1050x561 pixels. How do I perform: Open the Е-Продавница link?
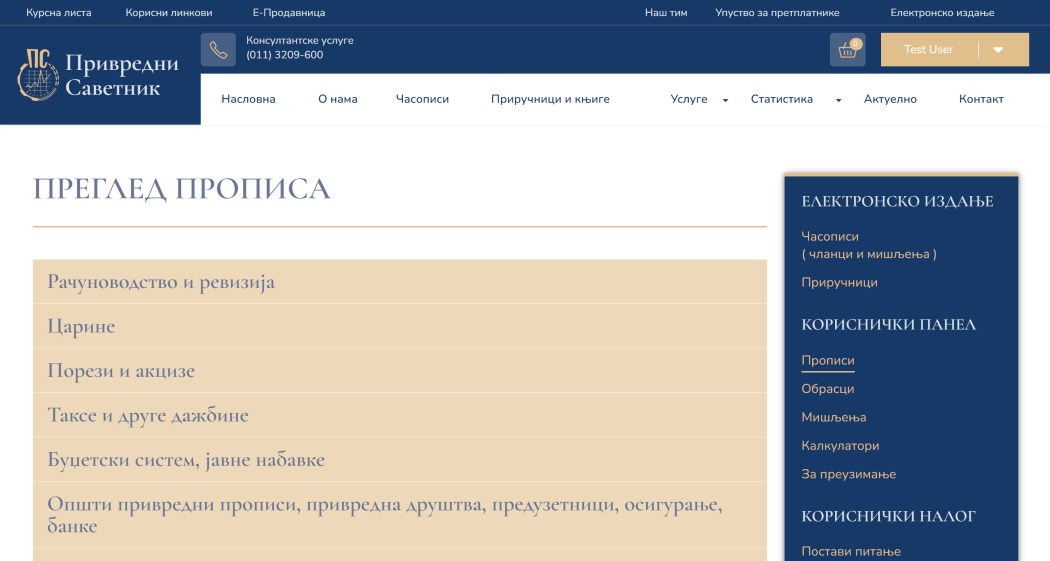click(x=289, y=13)
